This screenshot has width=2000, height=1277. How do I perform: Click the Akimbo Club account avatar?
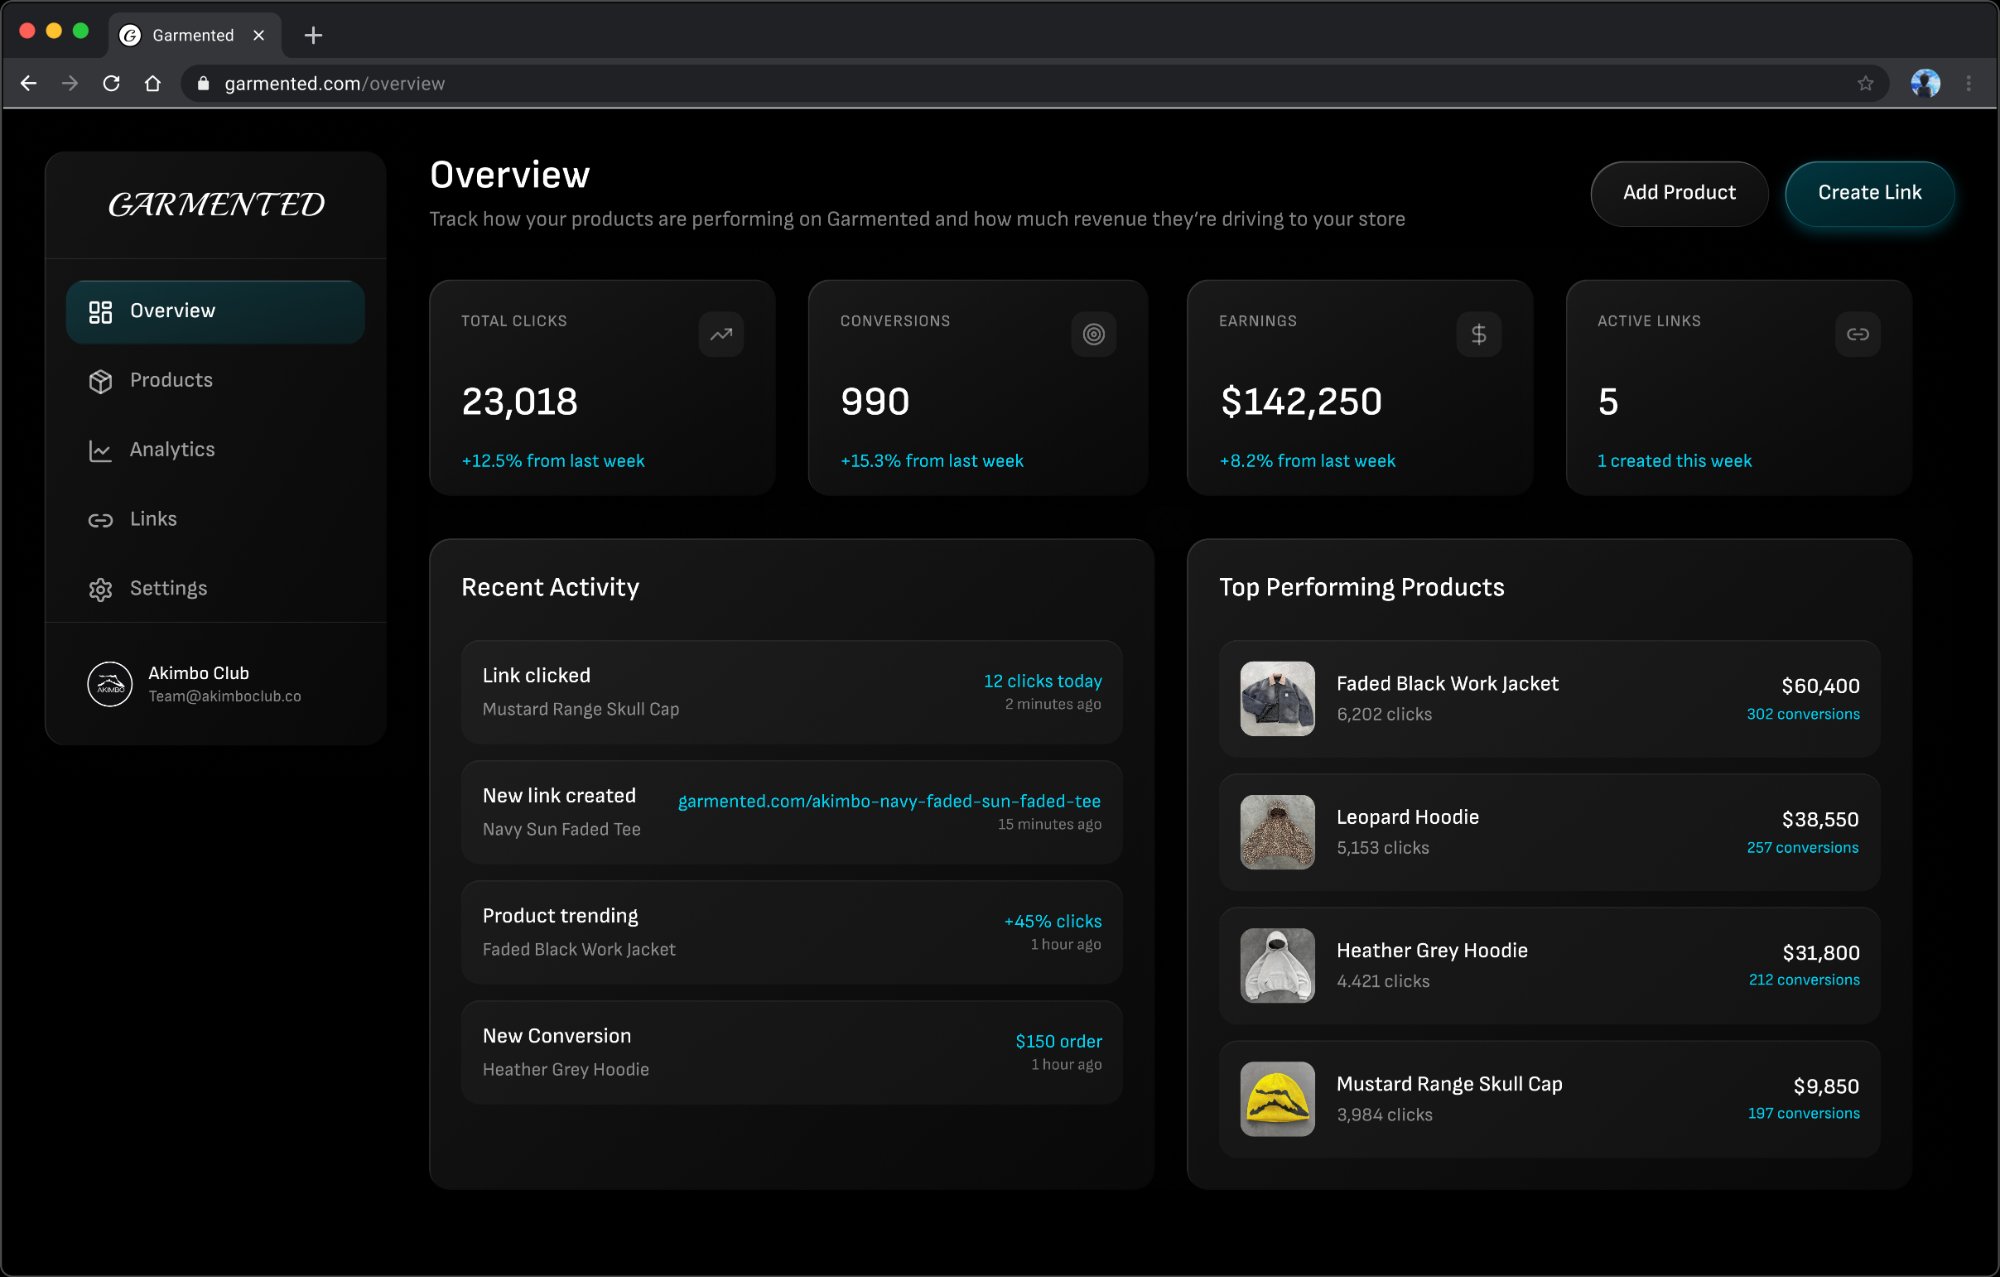110,685
